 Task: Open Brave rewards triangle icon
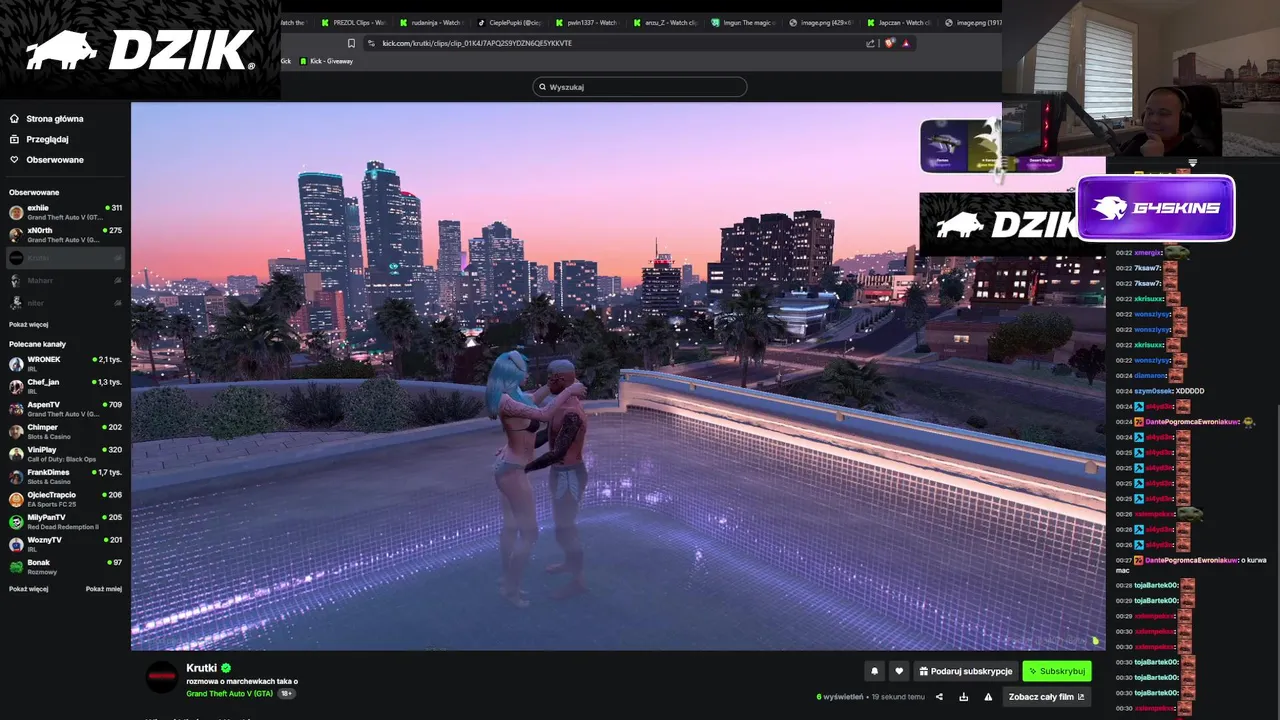tap(906, 43)
